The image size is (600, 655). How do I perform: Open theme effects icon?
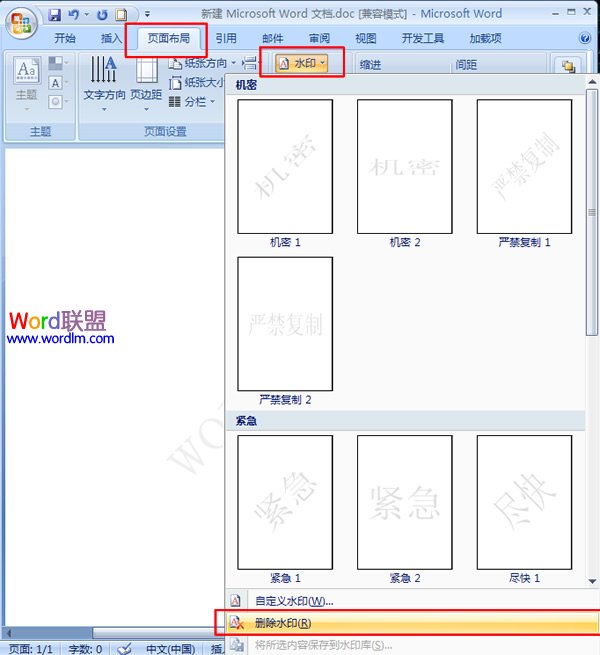tap(57, 102)
